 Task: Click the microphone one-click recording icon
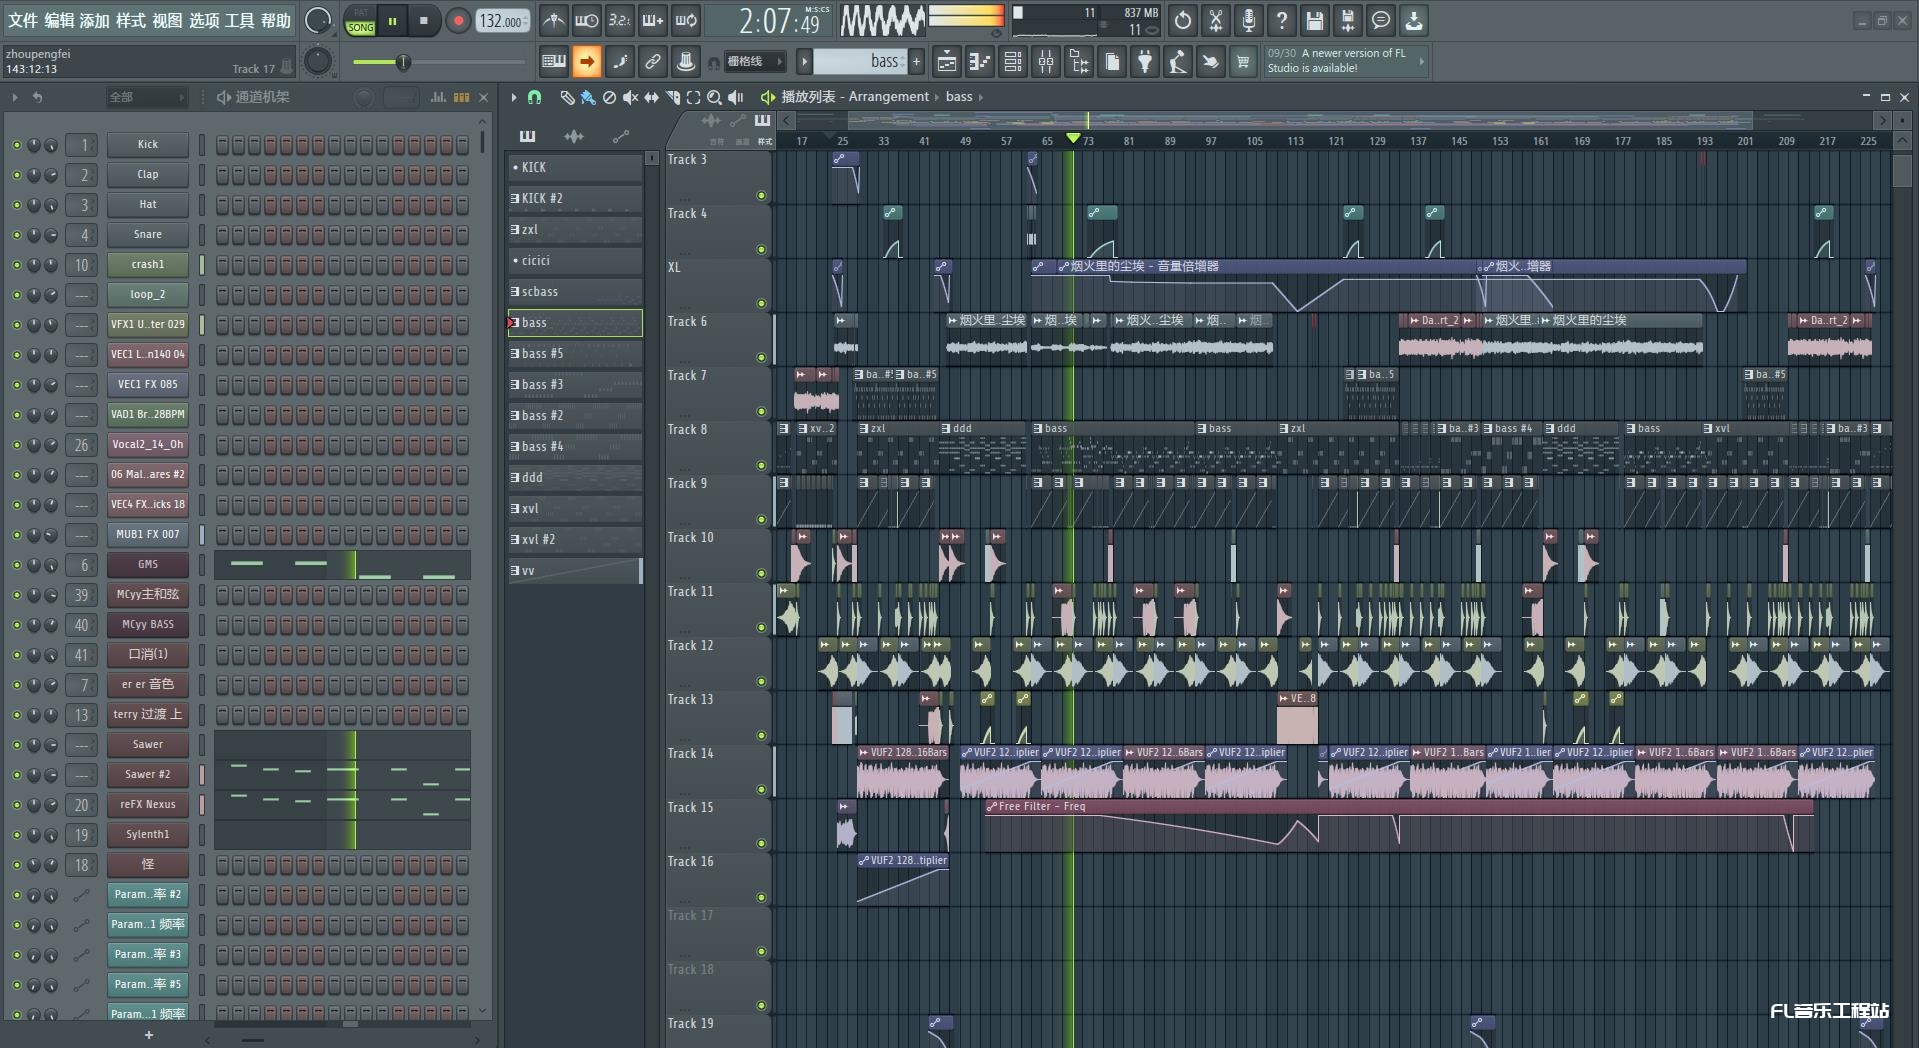pos(1248,20)
